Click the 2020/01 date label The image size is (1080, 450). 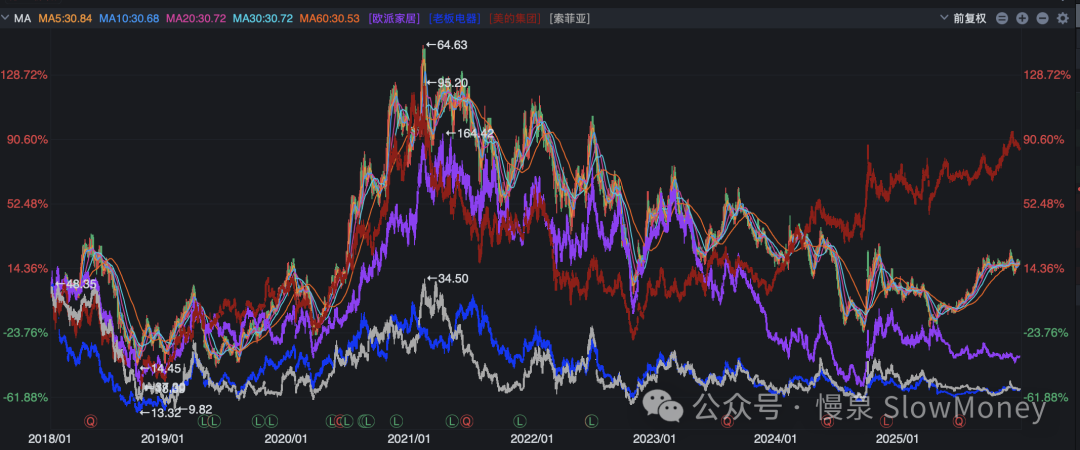285,438
